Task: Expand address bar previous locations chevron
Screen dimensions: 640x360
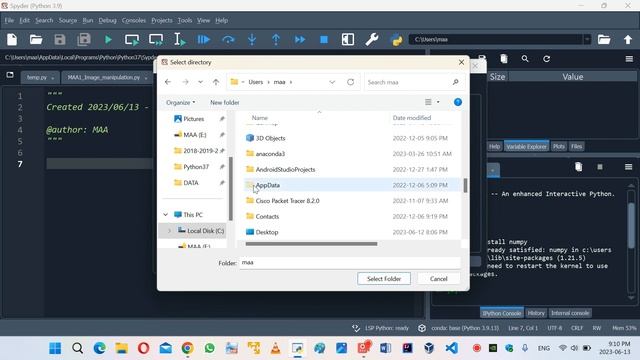Action: click(x=332, y=82)
